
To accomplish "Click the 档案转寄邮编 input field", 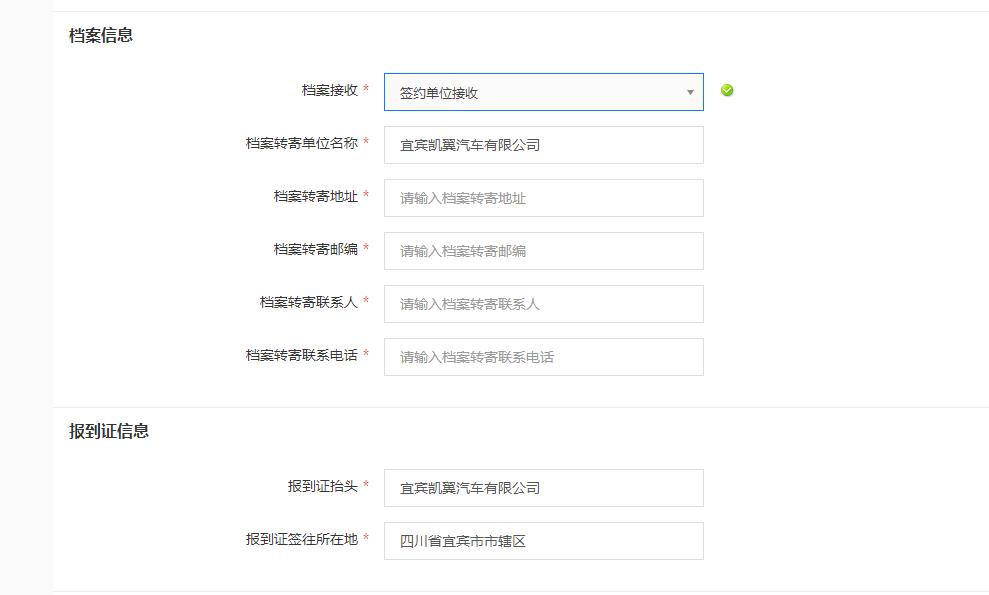I will pos(543,250).
